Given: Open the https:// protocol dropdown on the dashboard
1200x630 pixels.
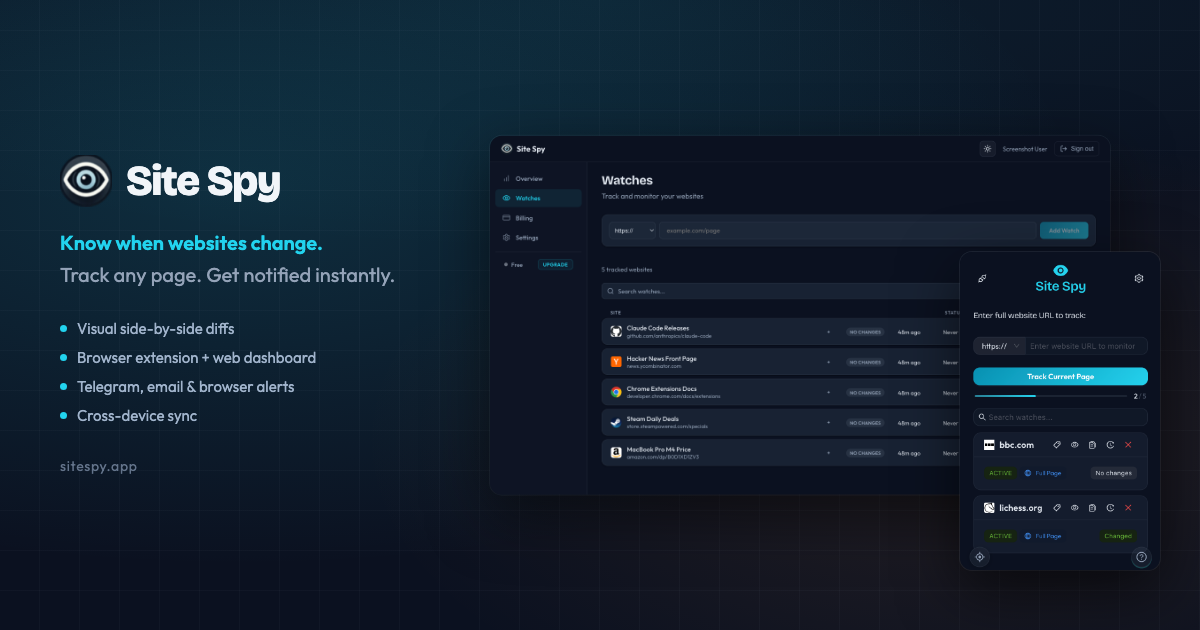Looking at the screenshot, I should (x=632, y=230).
